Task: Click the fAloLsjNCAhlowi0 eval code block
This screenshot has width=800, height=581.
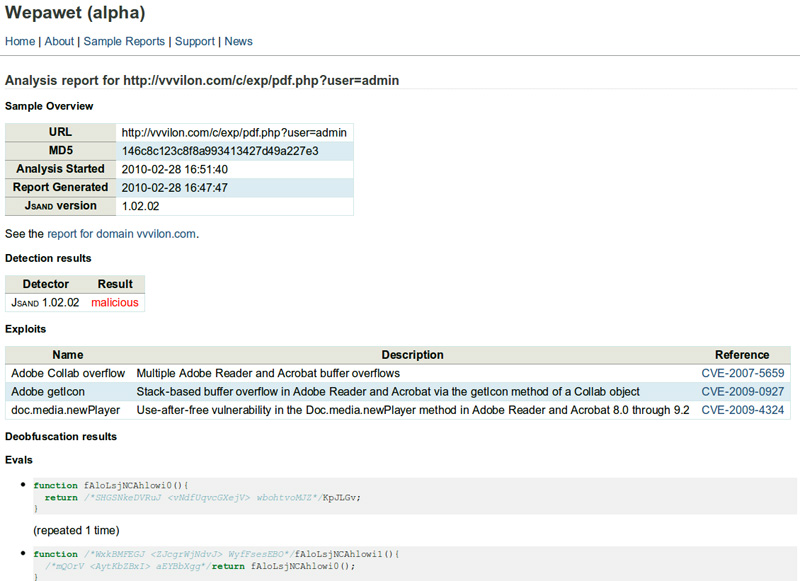Action: point(200,491)
